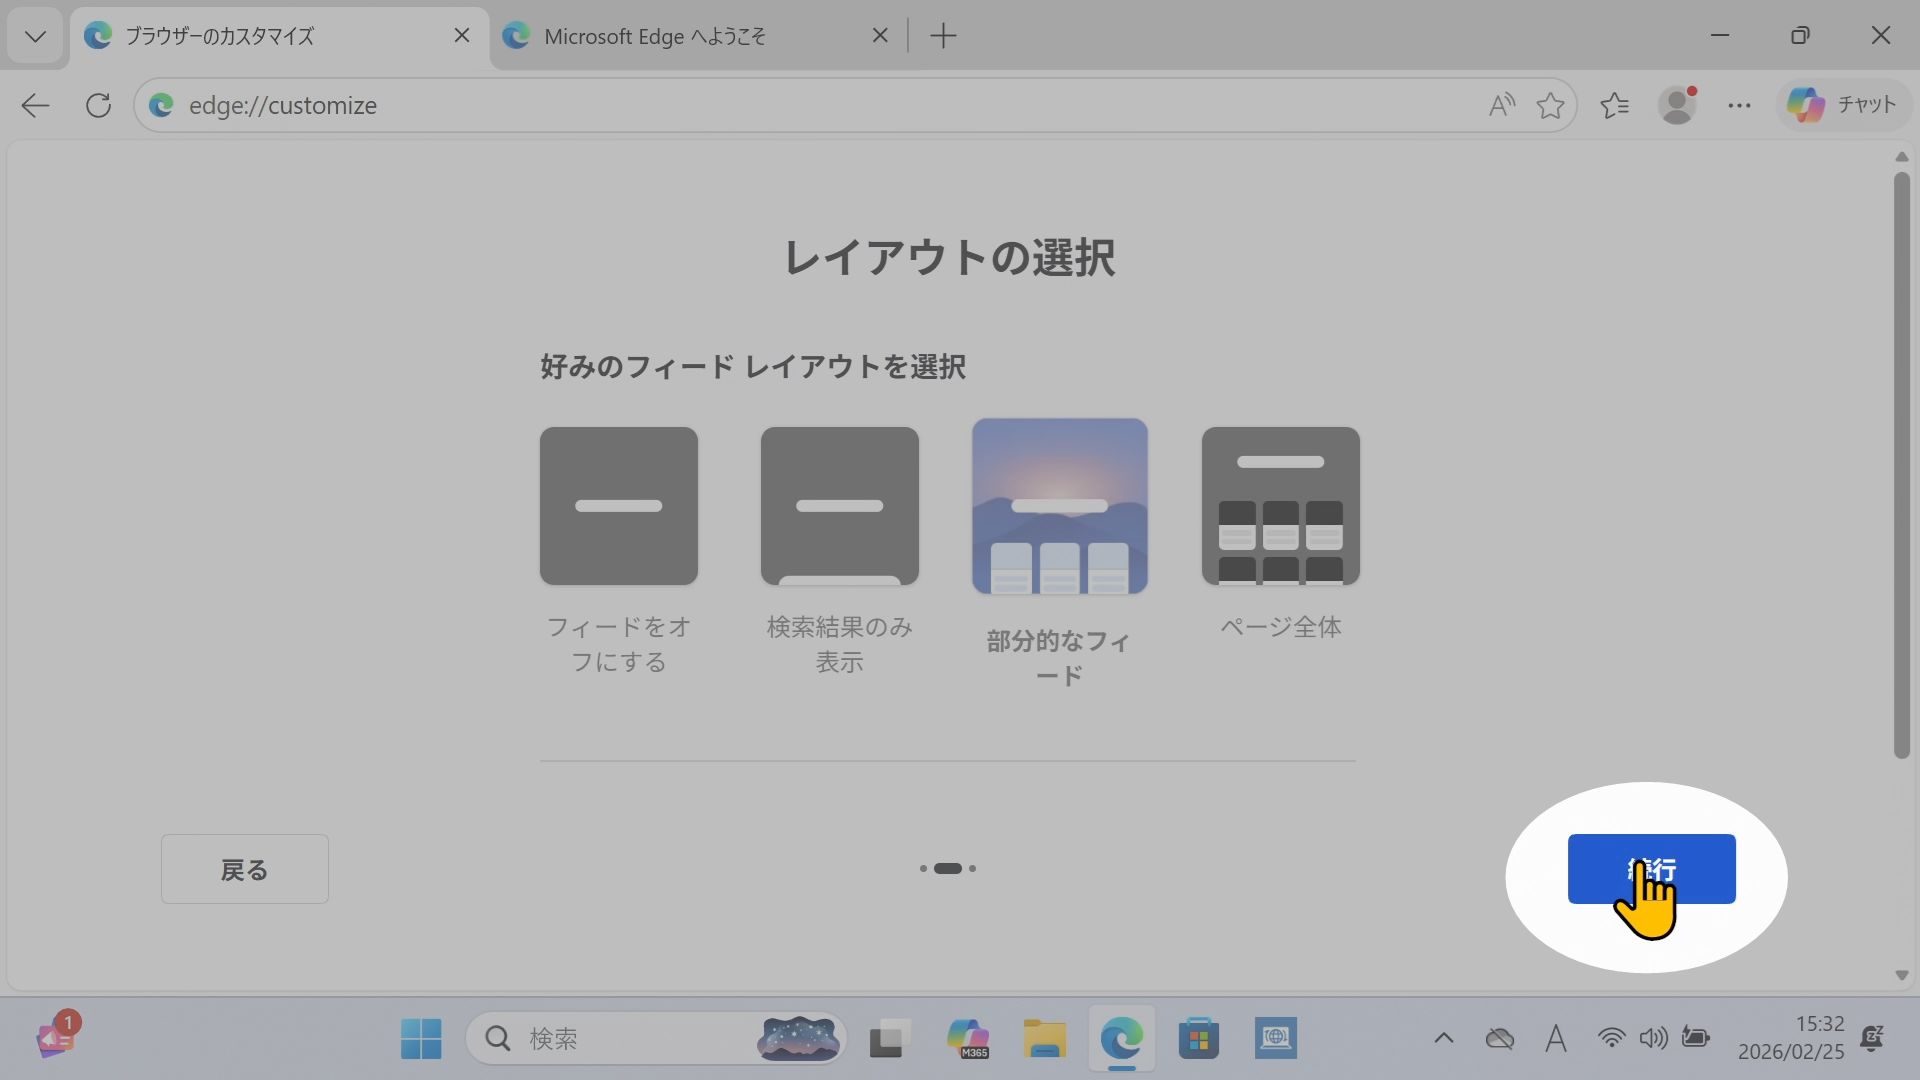The height and width of the screenshot is (1080, 1920).
Task: Click the active carousel page indicator dot
Action: pos(948,868)
